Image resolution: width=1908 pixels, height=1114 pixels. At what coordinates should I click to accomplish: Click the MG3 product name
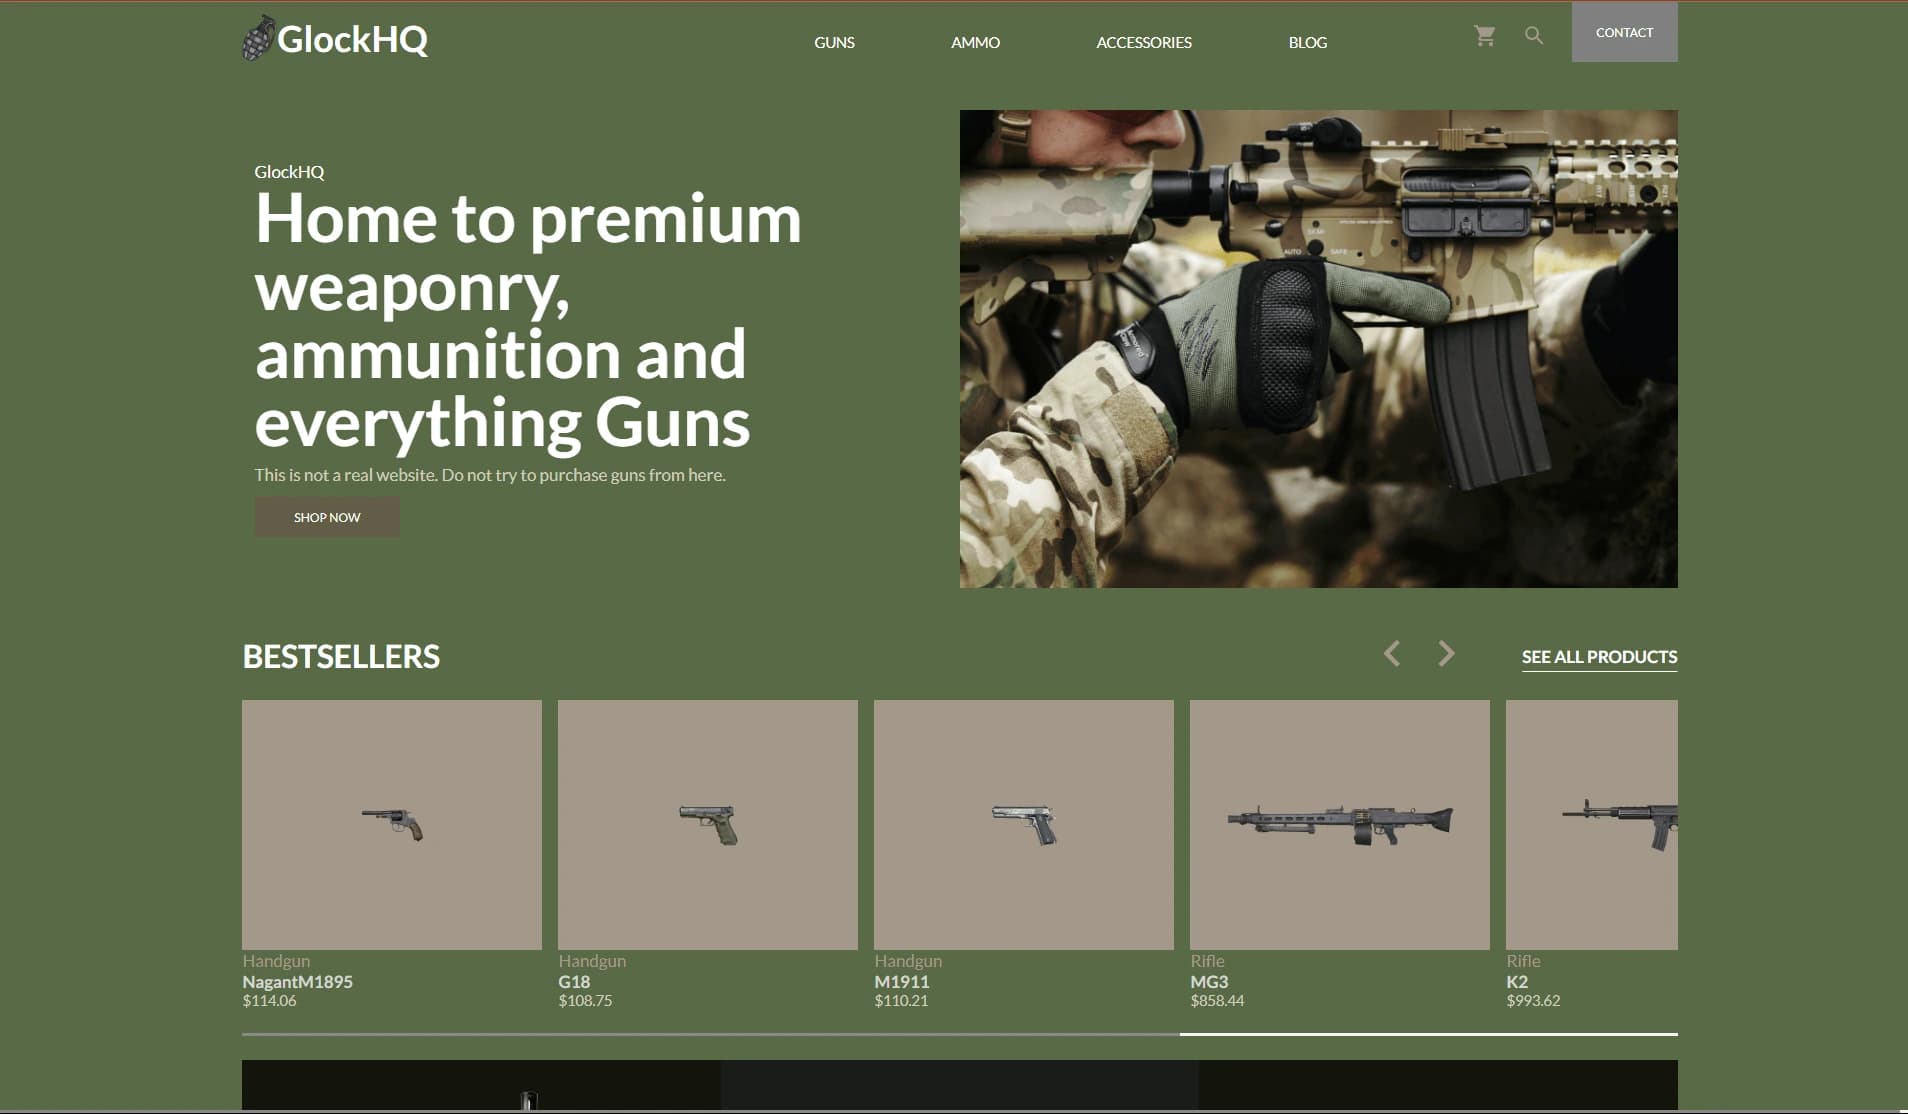click(1209, 982)
